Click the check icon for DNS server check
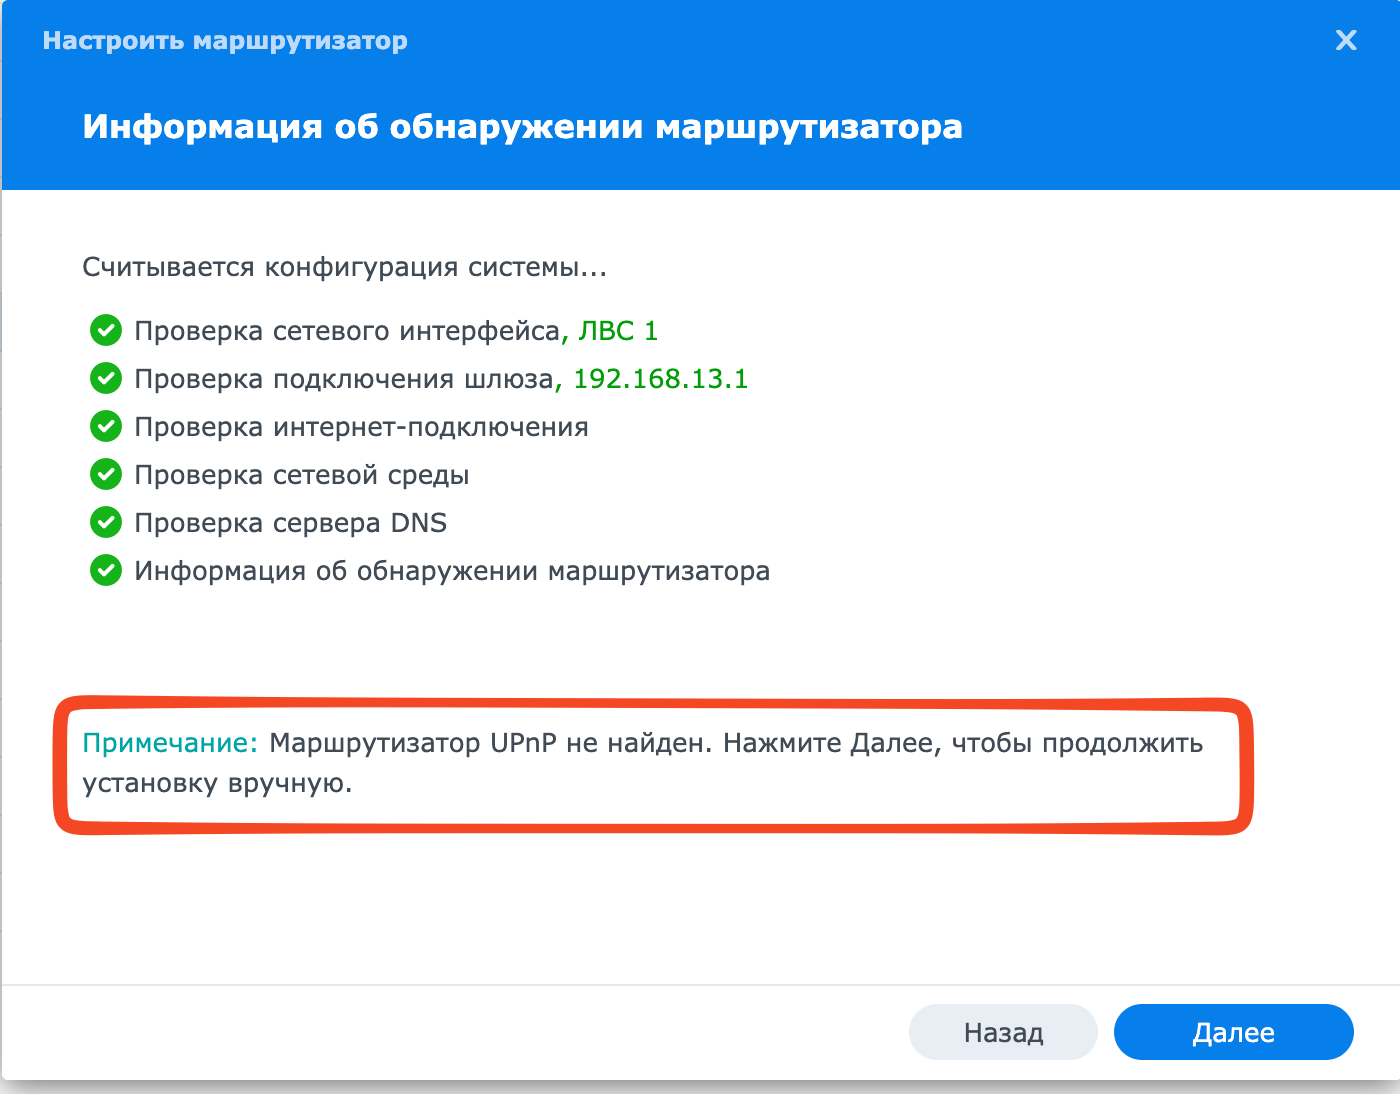This screenshot has width=1400, height=1094. pyautogui.click(x=106, y=522)
